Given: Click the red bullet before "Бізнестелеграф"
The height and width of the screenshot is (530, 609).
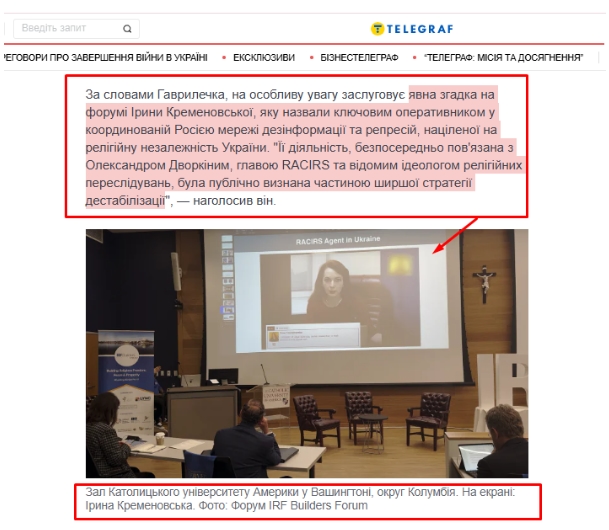Looking at the screenshot, I should coord(311,58).
